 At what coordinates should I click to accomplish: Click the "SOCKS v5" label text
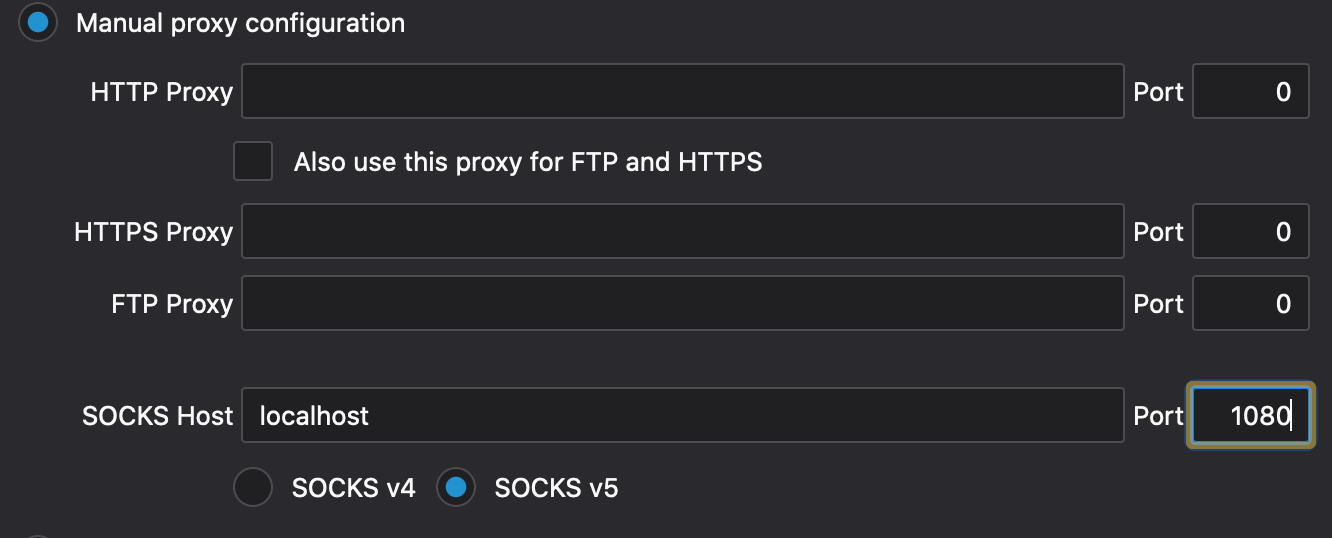[x=556, y=488]
